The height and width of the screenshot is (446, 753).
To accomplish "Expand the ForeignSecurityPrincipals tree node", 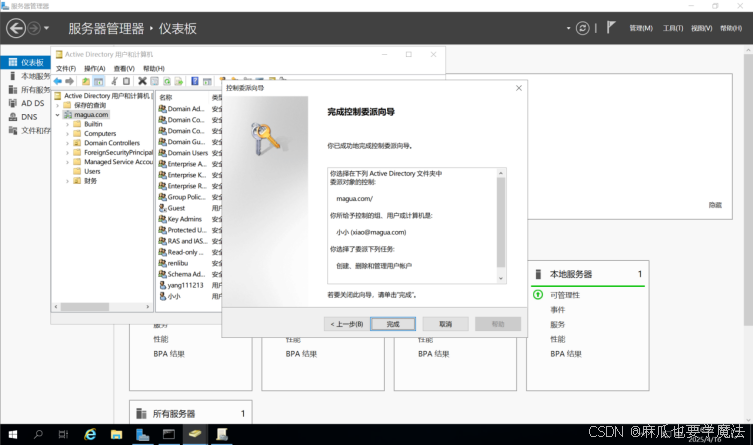I will pyautogui.click(x=68, y=153).
